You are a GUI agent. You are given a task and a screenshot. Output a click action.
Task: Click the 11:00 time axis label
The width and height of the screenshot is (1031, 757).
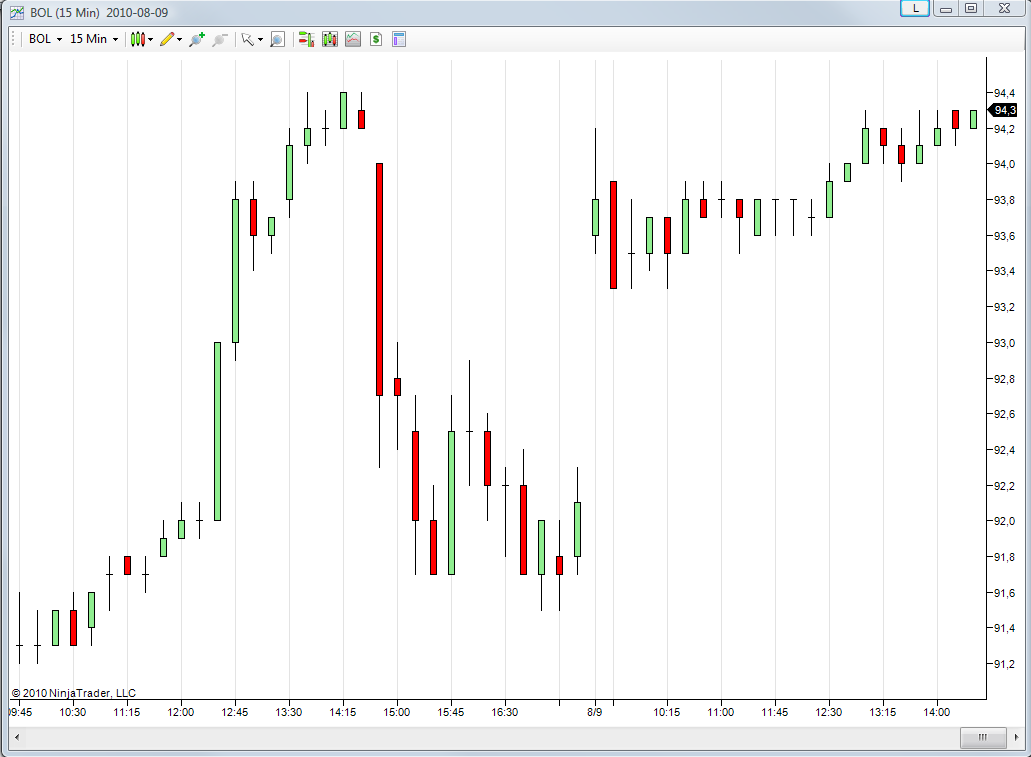tap(721, 712)
